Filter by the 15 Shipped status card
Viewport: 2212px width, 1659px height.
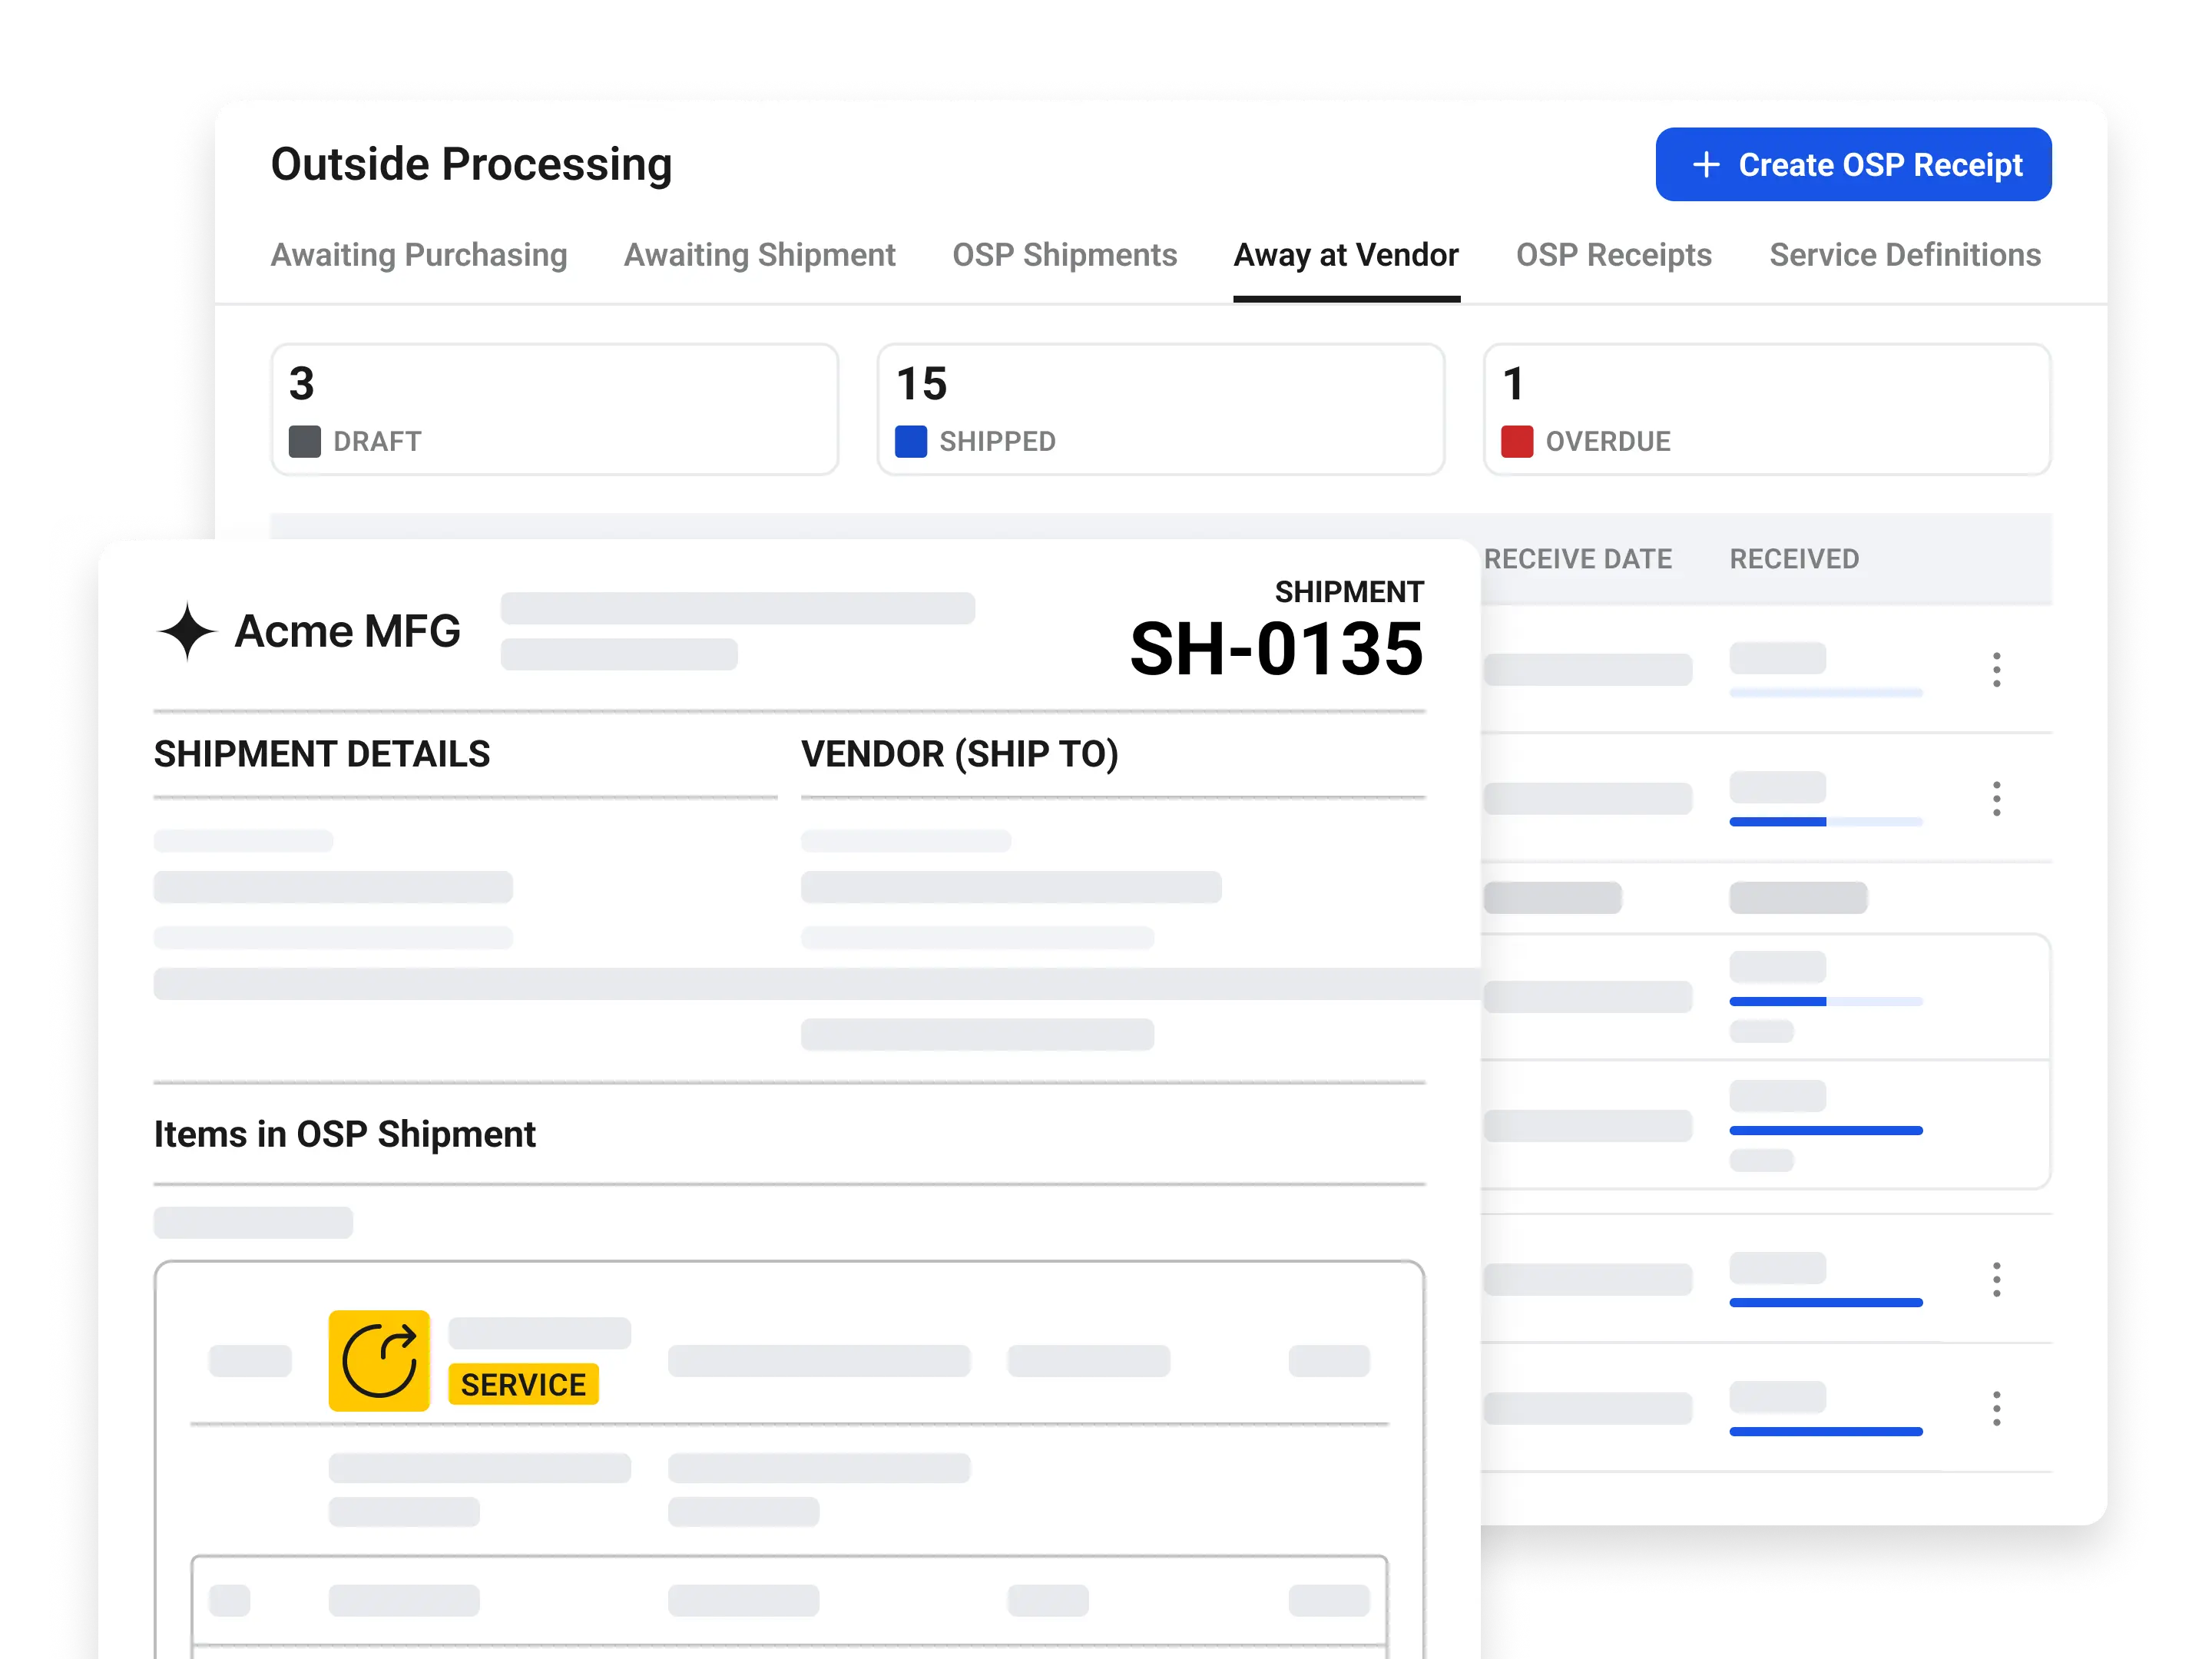point(1161,409)
